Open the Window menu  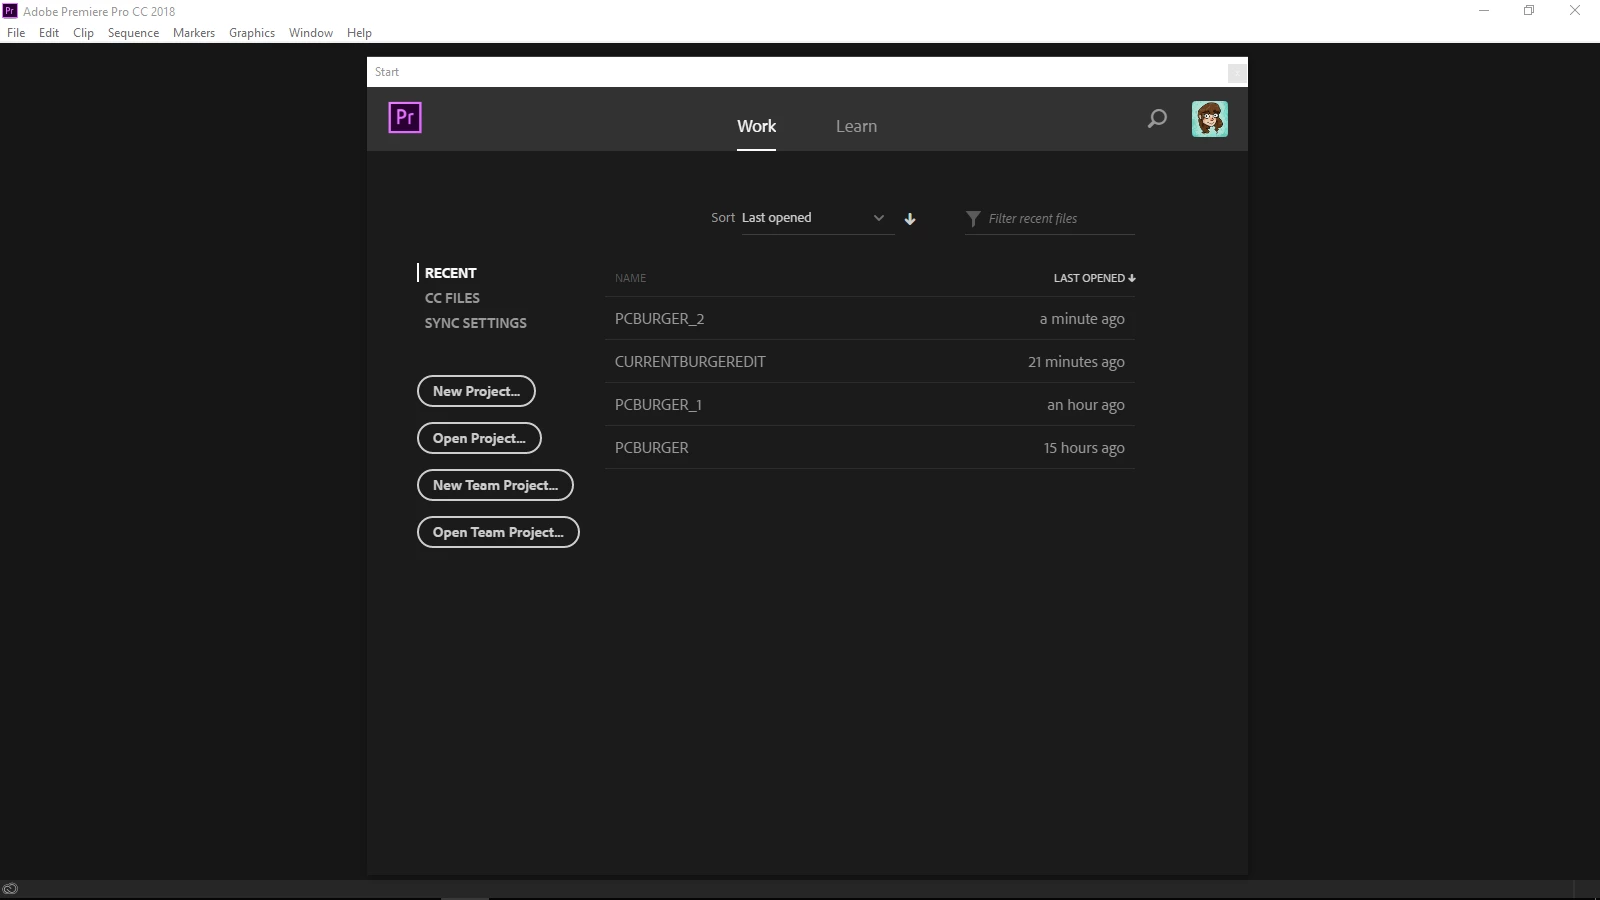coord(311,32)
